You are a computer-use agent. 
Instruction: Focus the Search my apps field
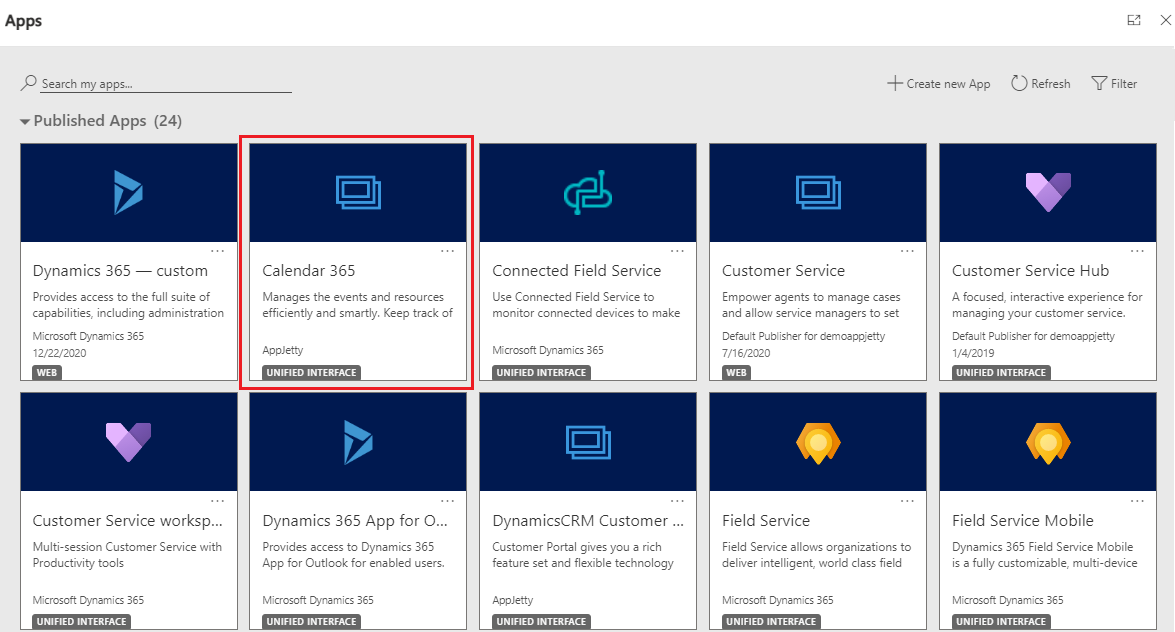click(166, 84)
